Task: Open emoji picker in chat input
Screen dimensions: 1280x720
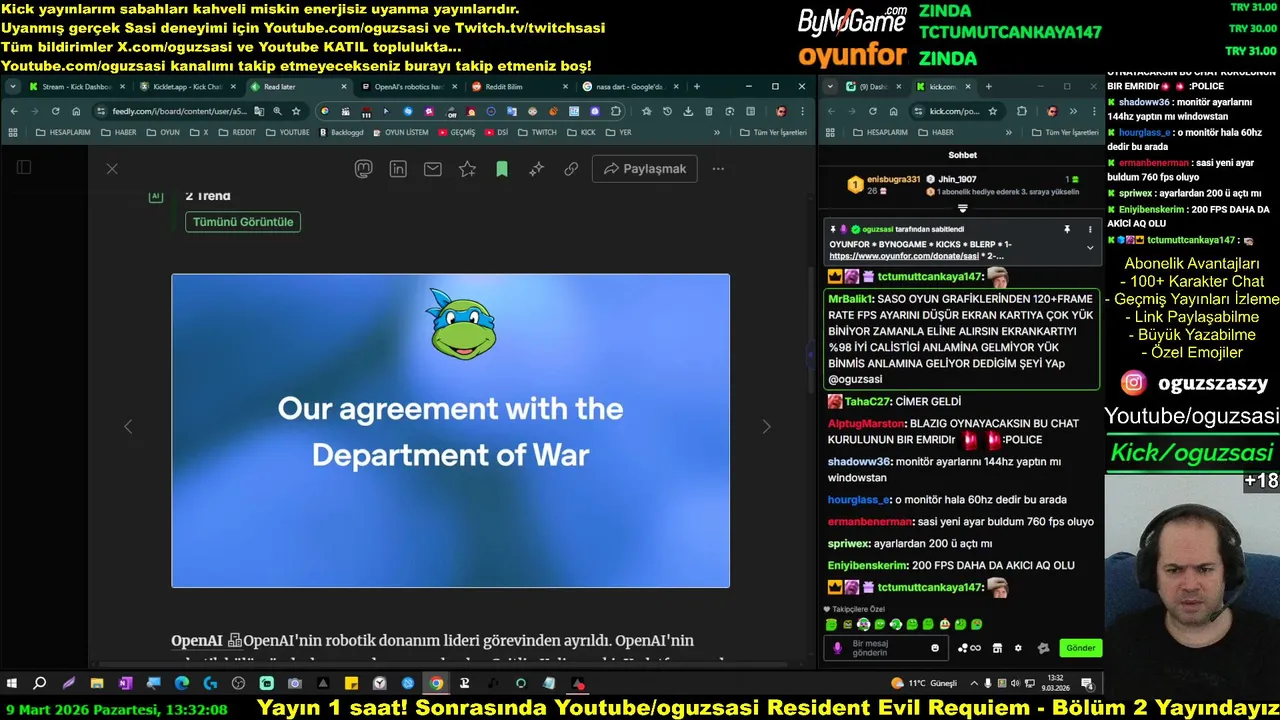Action: (935, 648)
